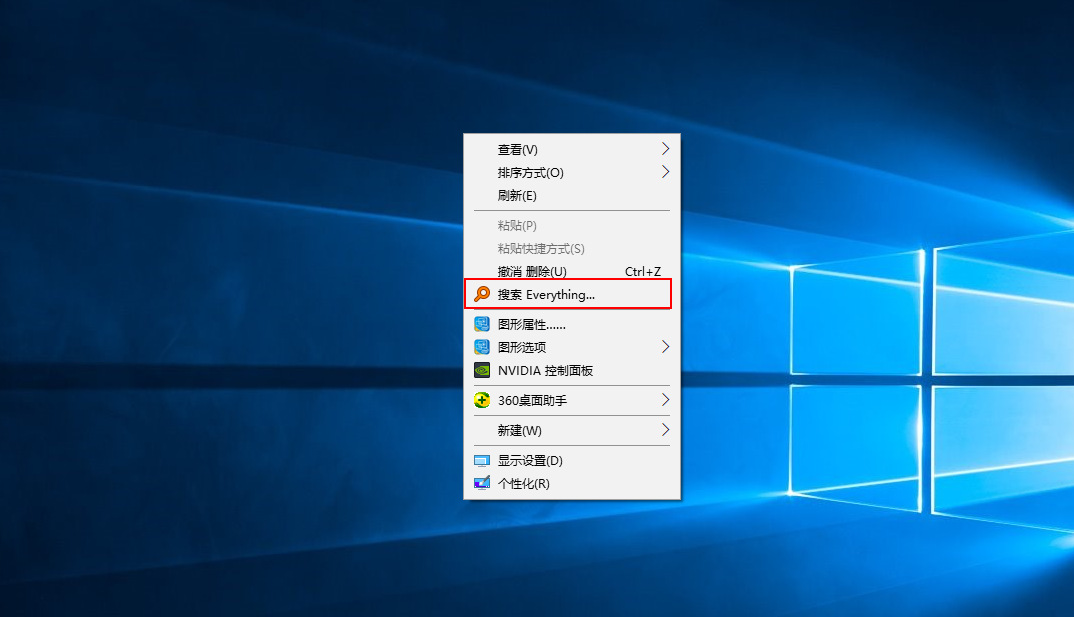Viewport: 1074px width, 617px height.
Task: Click the NVIDIA logo icon
Action: 482,370
